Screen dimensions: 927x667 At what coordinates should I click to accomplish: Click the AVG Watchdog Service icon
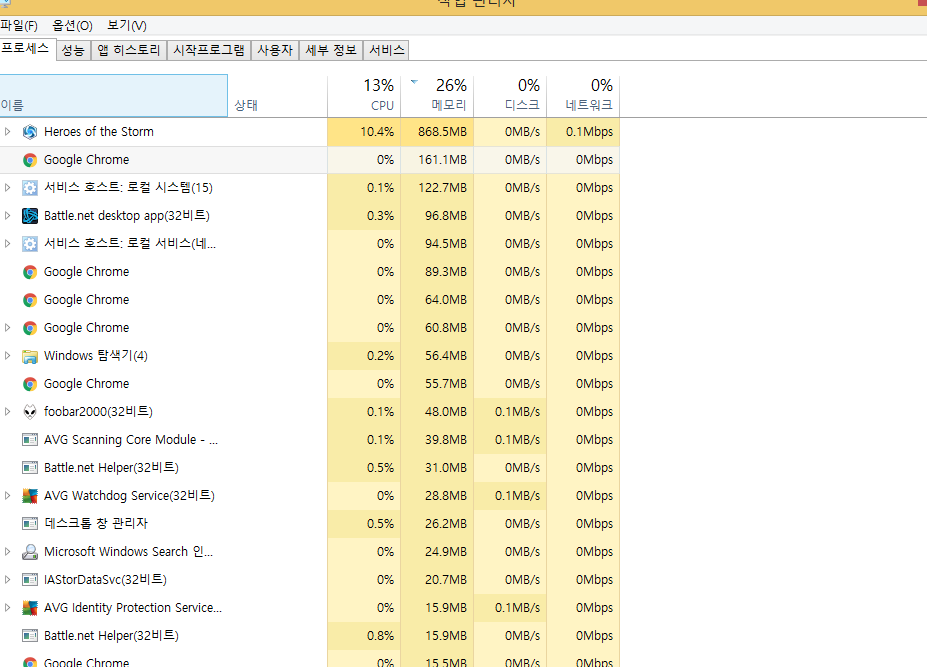tap(30, 496)
